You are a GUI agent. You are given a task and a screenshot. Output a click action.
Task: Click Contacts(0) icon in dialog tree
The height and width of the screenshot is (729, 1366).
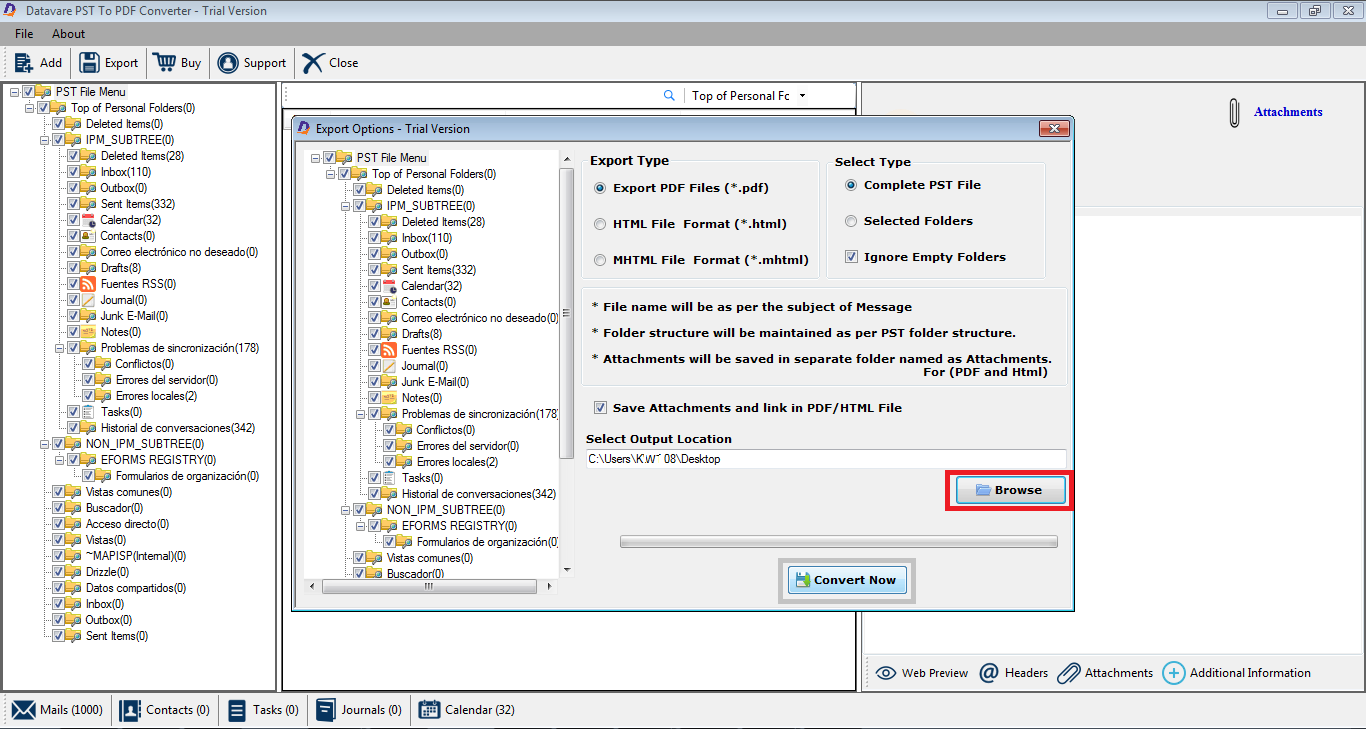click(x=390, y=302)
